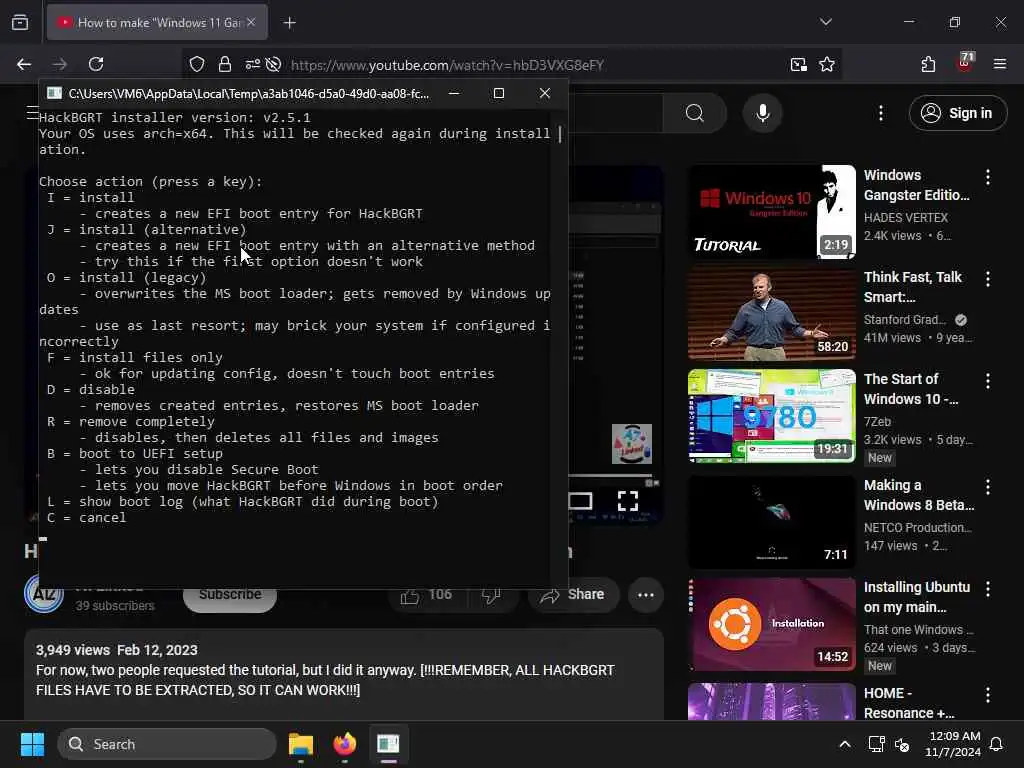Viewport: 1024px width, 768px height.
Task: Like the video with 106 likes
Action: [426, 595]
